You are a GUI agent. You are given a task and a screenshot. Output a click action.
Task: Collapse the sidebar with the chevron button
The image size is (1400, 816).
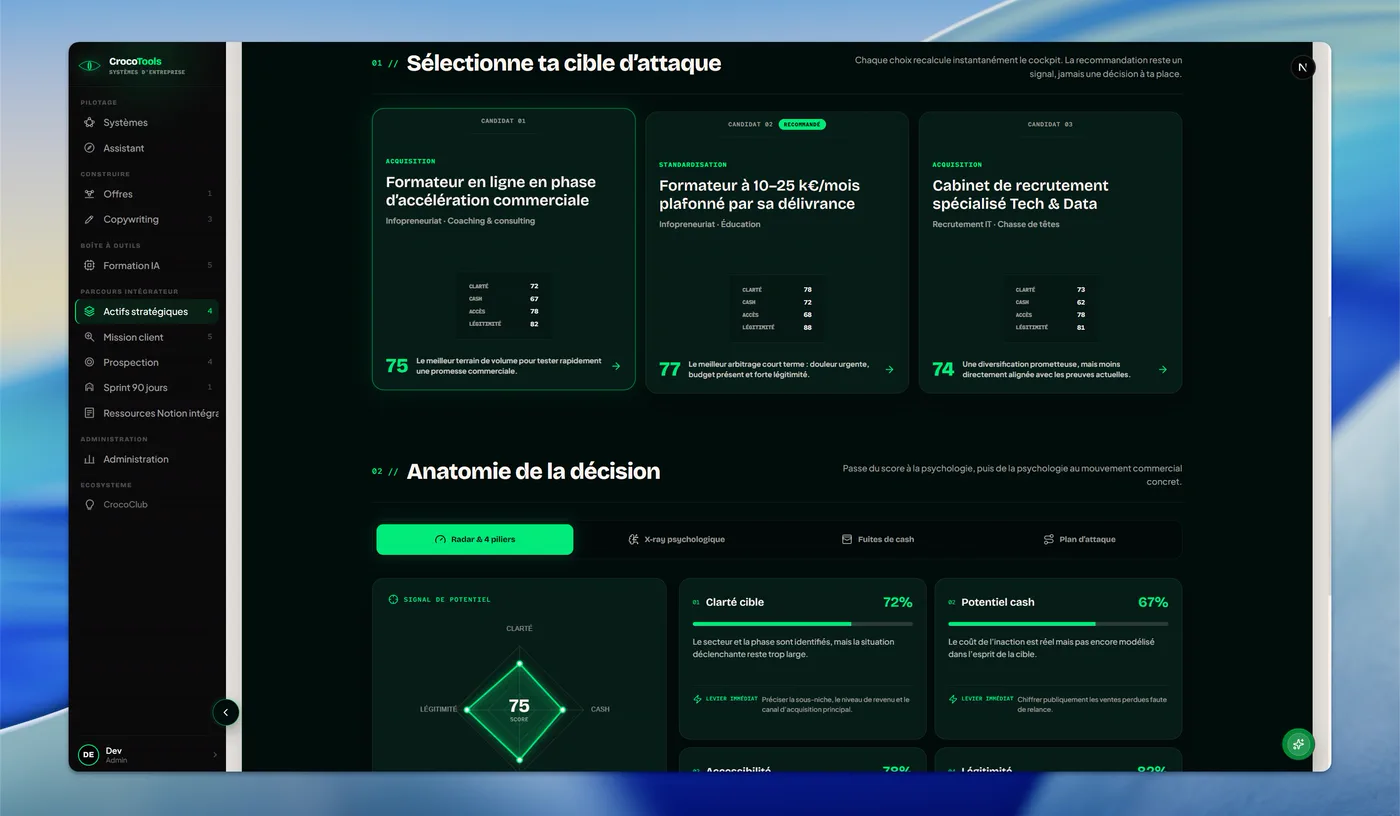[226, 712]
